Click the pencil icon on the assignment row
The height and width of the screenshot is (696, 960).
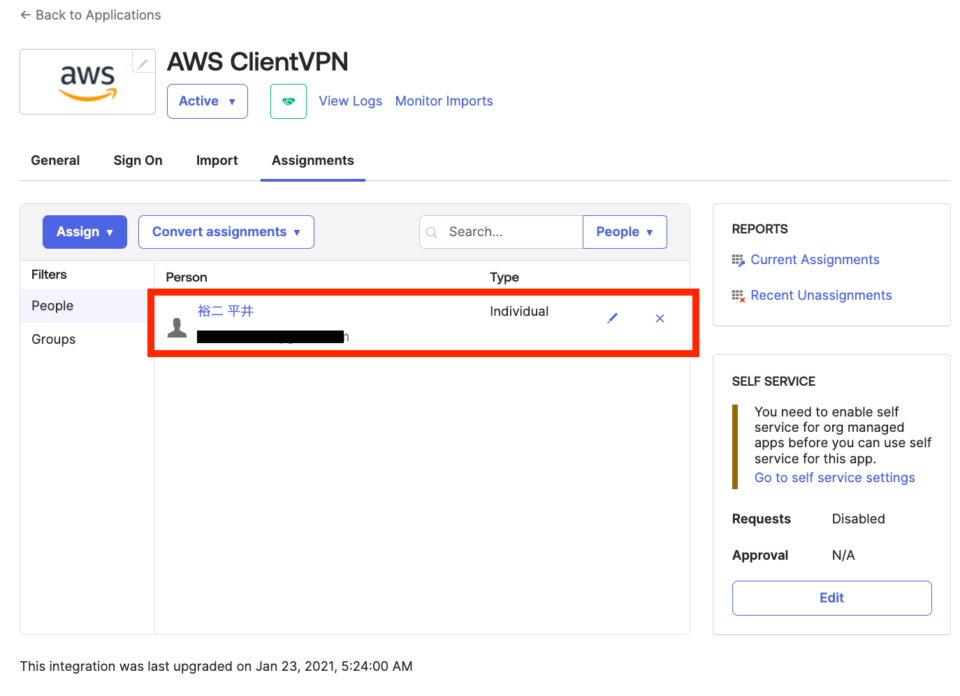(612, 318)
